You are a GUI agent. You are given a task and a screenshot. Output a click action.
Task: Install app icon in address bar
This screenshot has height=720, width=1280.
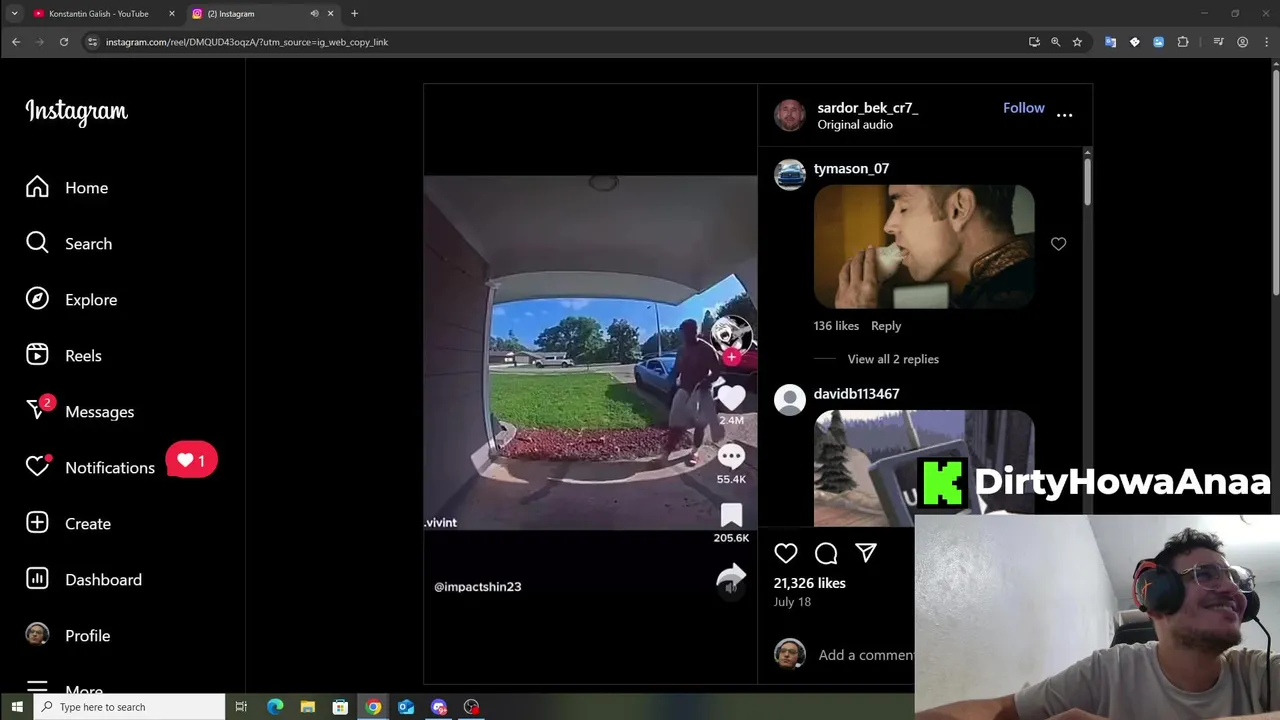pos(1034,42)
